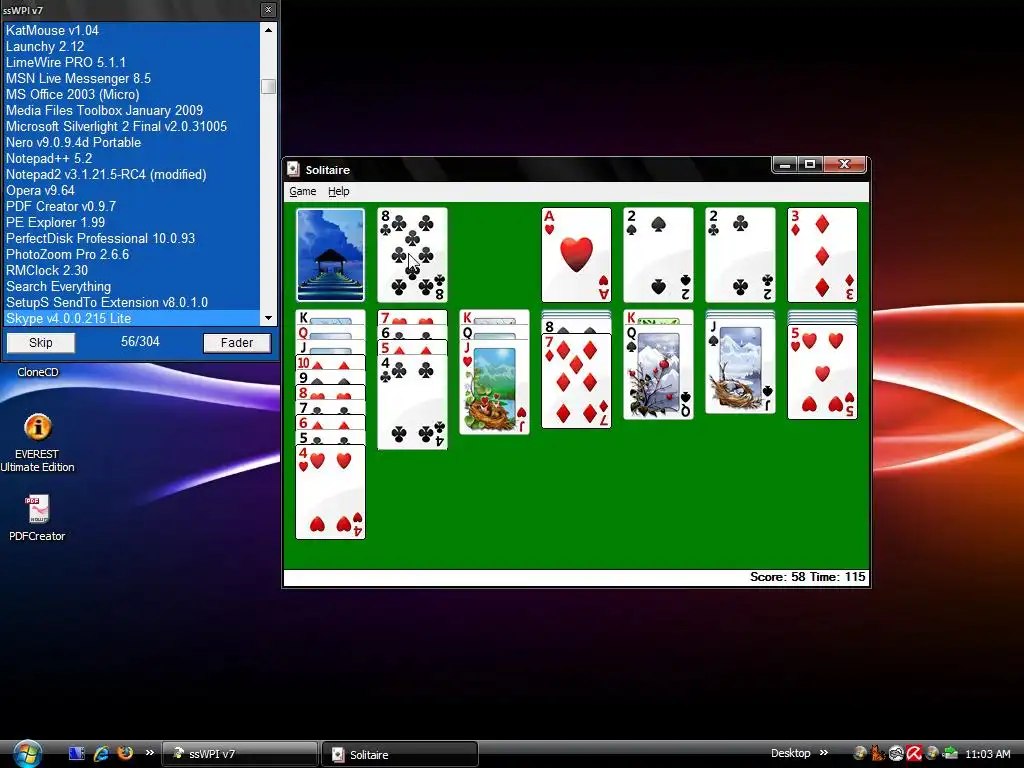Expand the Desktop toolbar chevron
The image size is (1024, 768).
[824, 753]
